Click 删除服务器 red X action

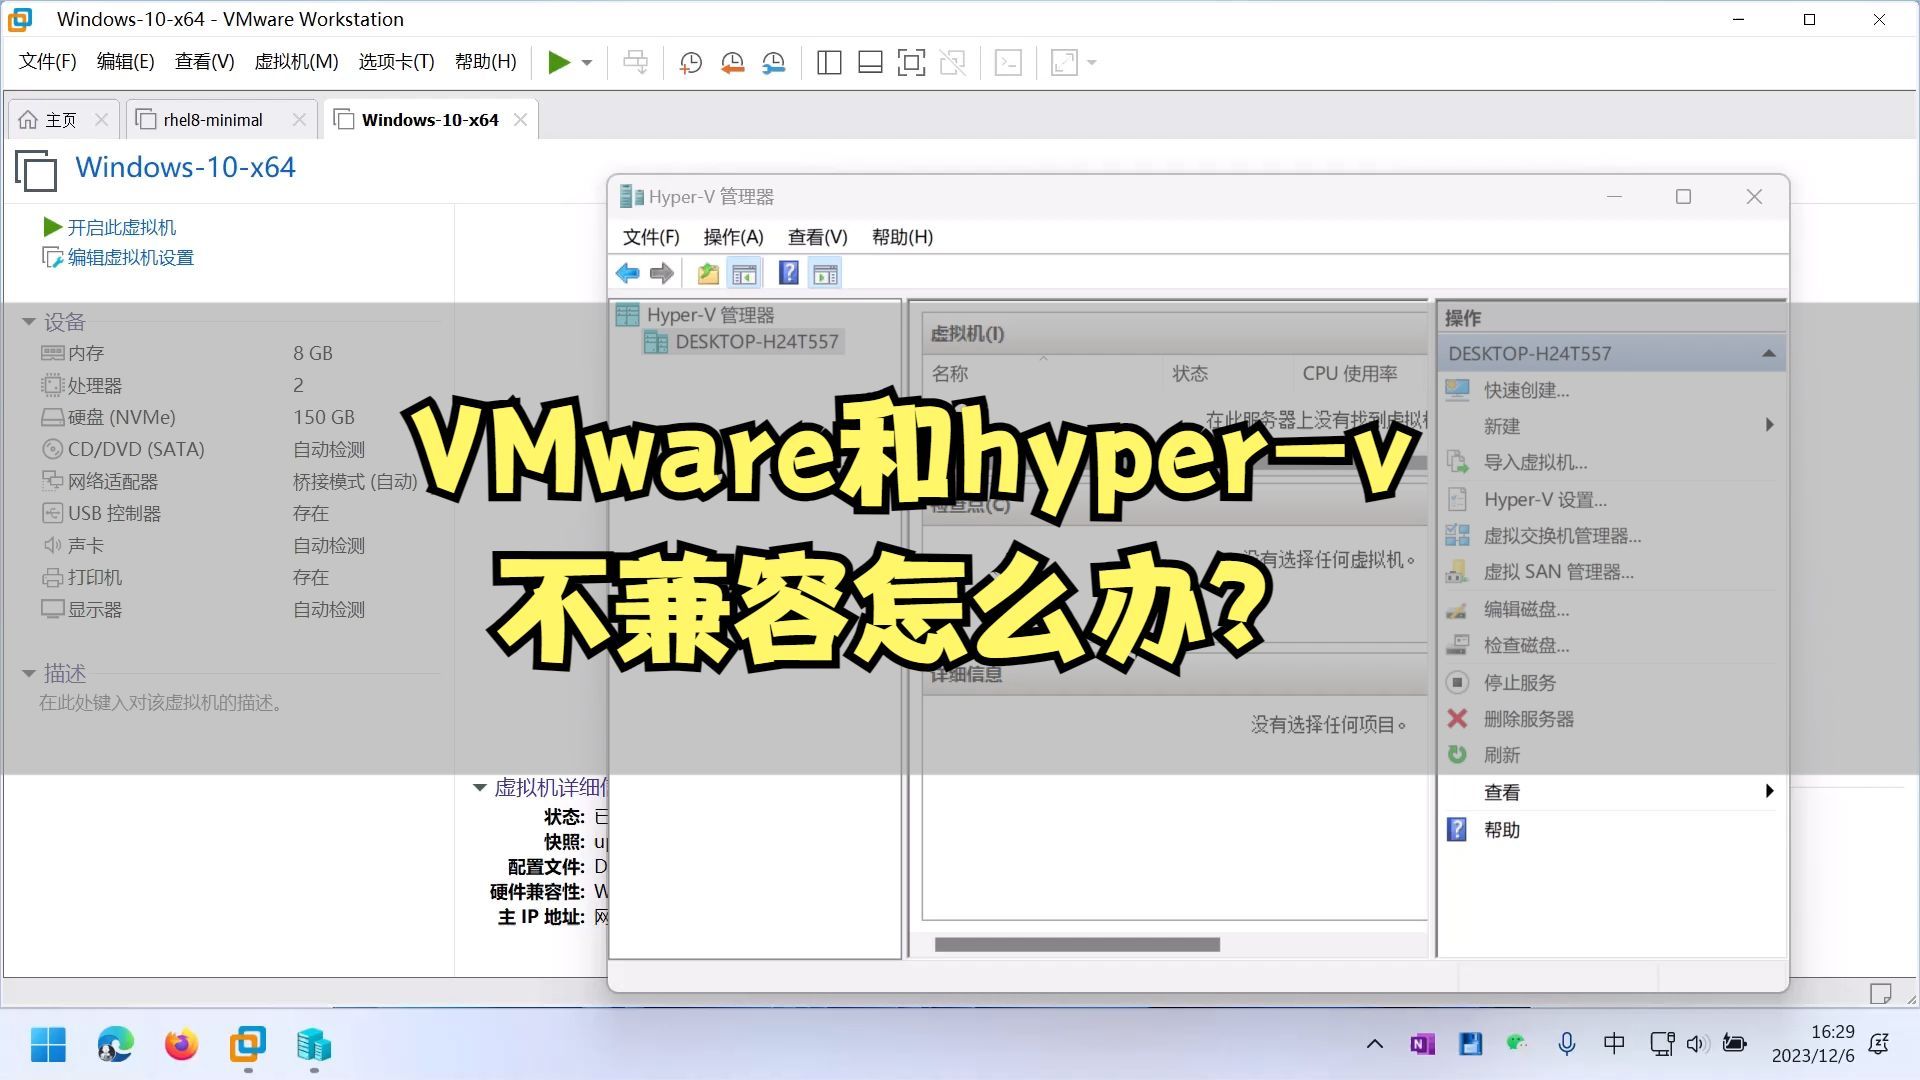[x=1457, y=719]
